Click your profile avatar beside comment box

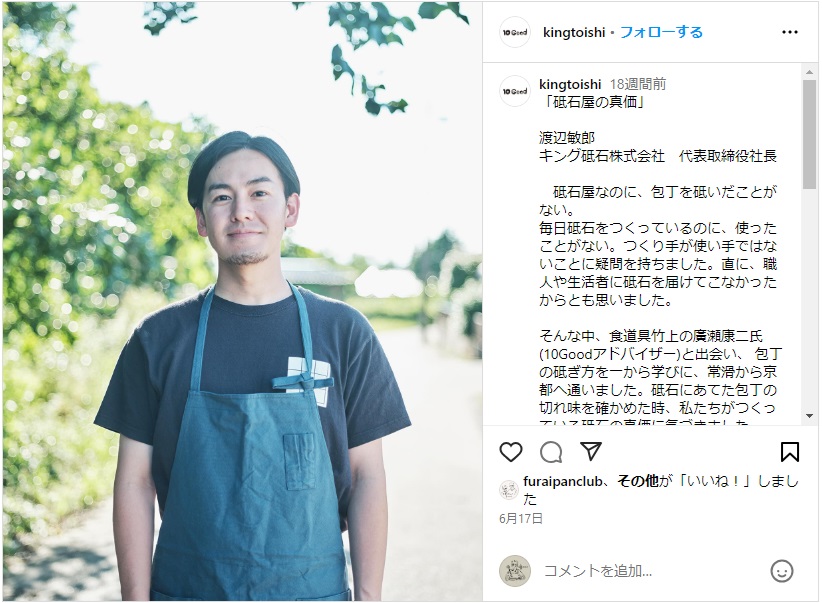tap(515, 570)
